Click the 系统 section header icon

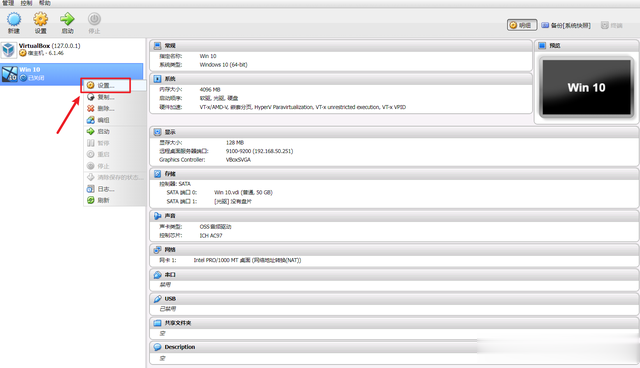click(157, 79)
